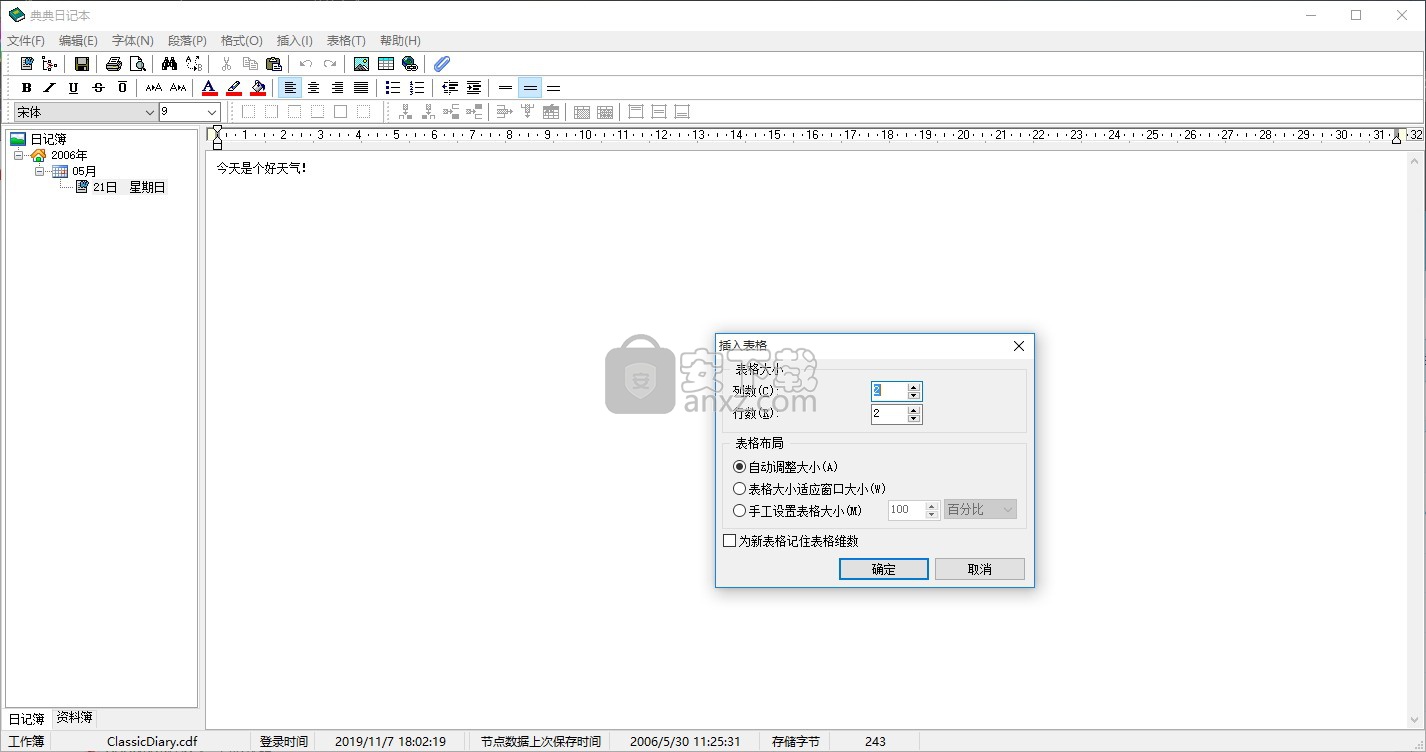
Task: Click the Insert Hyperlink globe icon
Action: pos(410,64)
